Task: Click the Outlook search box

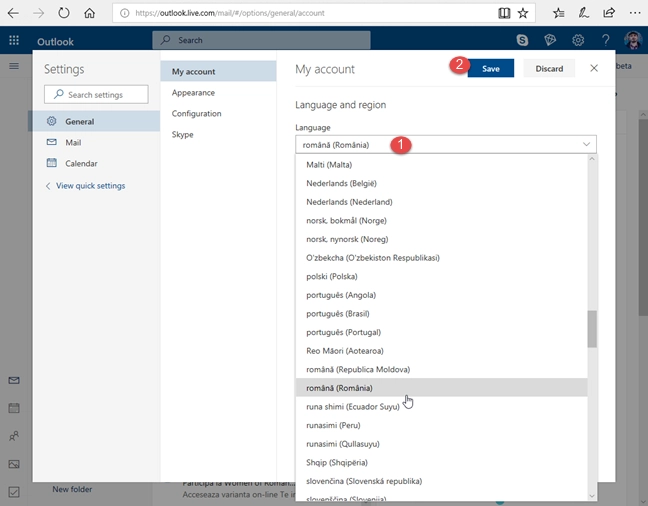Action: 261,40
